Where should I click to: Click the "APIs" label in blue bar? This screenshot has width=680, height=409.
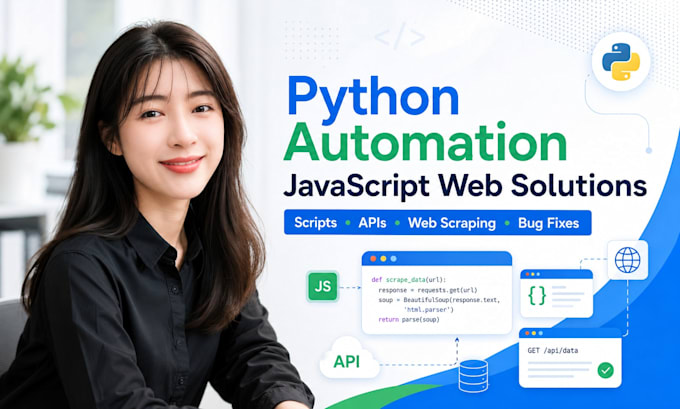click(372, 223)
